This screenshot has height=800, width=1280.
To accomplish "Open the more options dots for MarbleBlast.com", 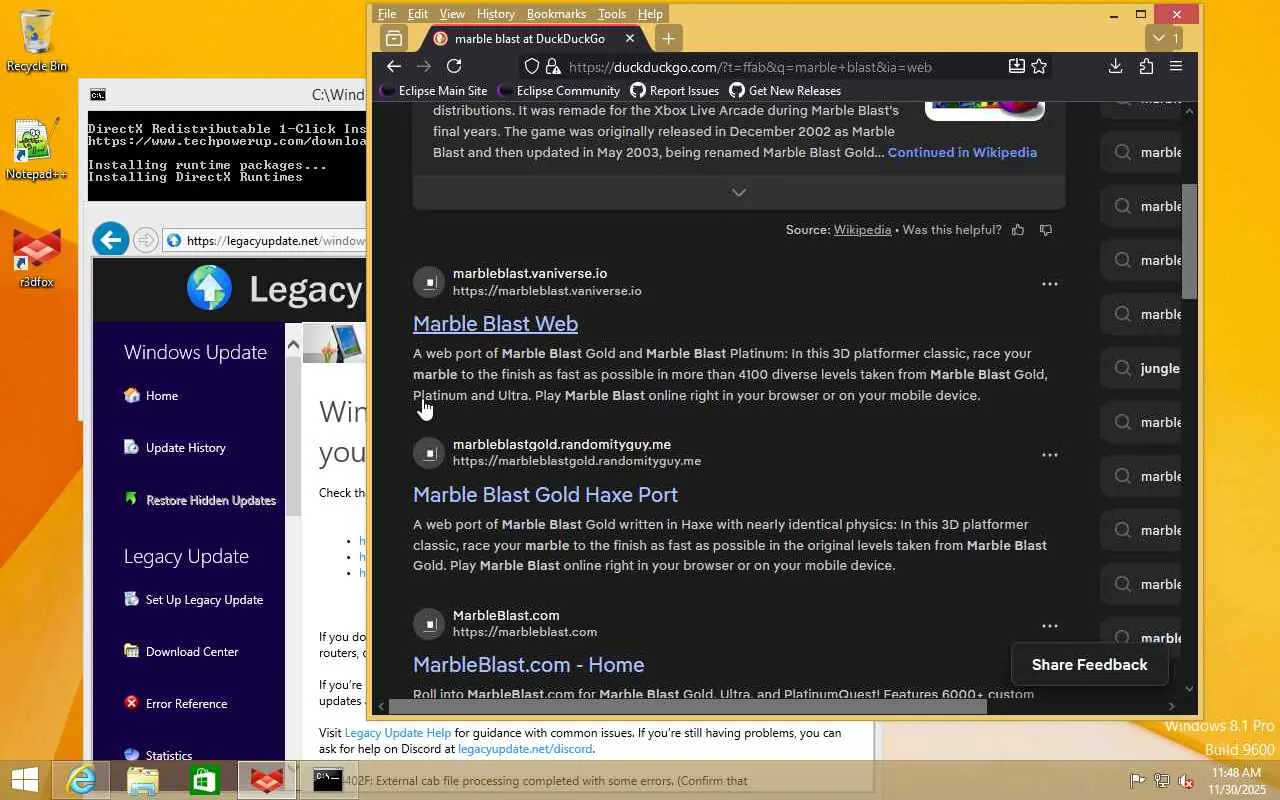I will pyautogui.click(x=1050, y=626).
